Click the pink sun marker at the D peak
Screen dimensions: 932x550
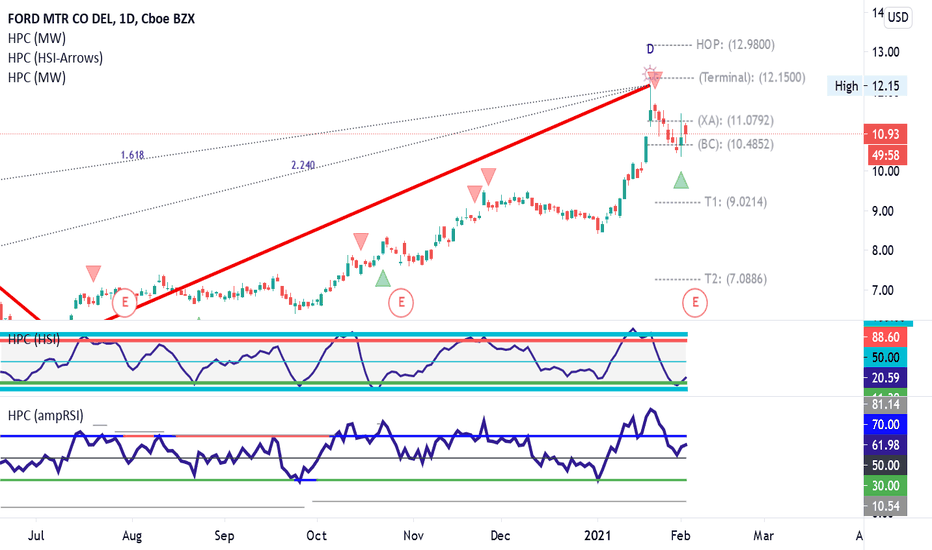coord(649,74)
